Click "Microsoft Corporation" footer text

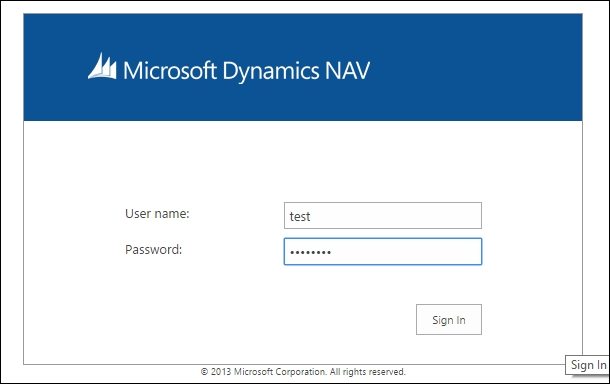tap(280, 372)
